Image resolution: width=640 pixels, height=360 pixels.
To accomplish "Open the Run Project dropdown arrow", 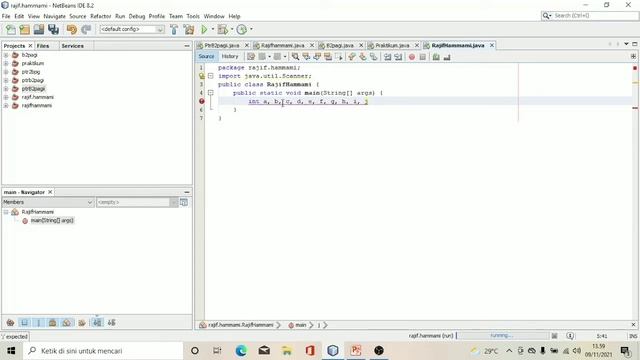I will pyautogui.click(x=213, y=29).
